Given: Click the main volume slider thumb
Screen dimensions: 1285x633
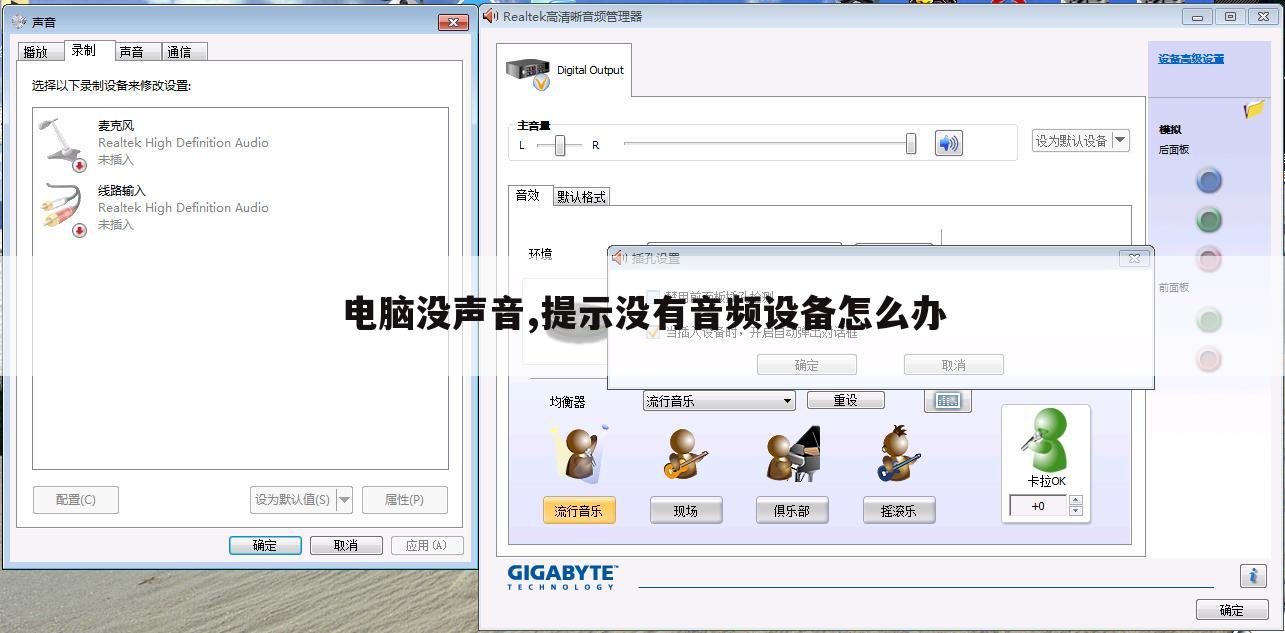Looking at the screenshot, I should [911, 144].
